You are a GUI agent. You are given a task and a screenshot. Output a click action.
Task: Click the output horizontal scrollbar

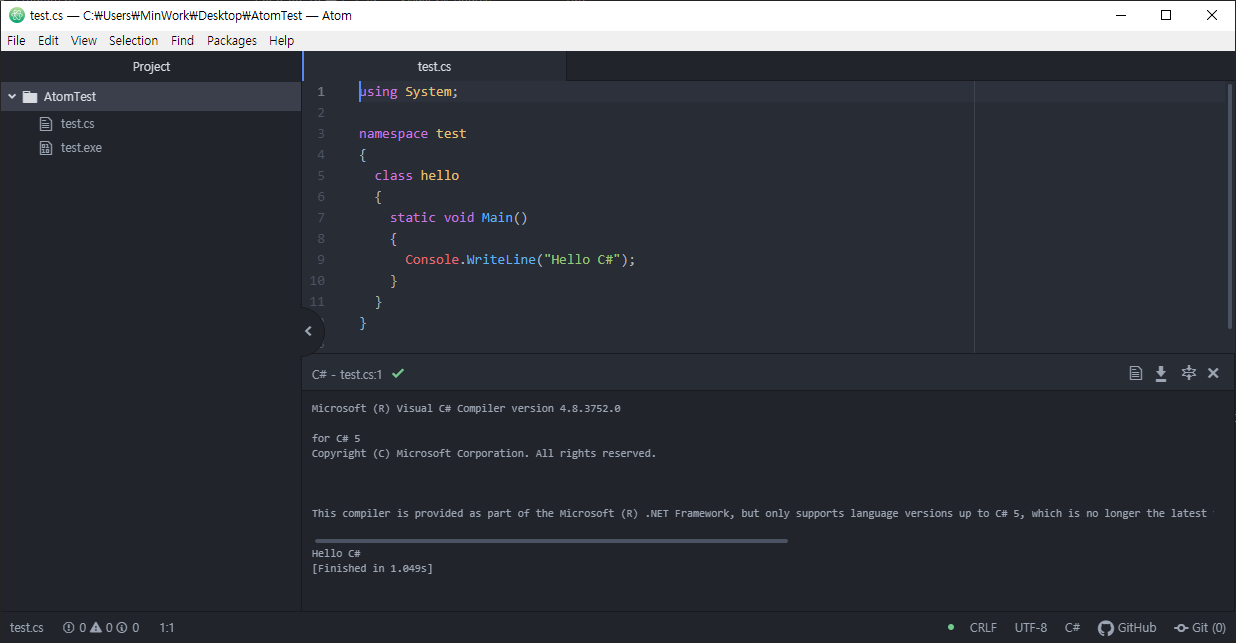(x=551, y=541)
